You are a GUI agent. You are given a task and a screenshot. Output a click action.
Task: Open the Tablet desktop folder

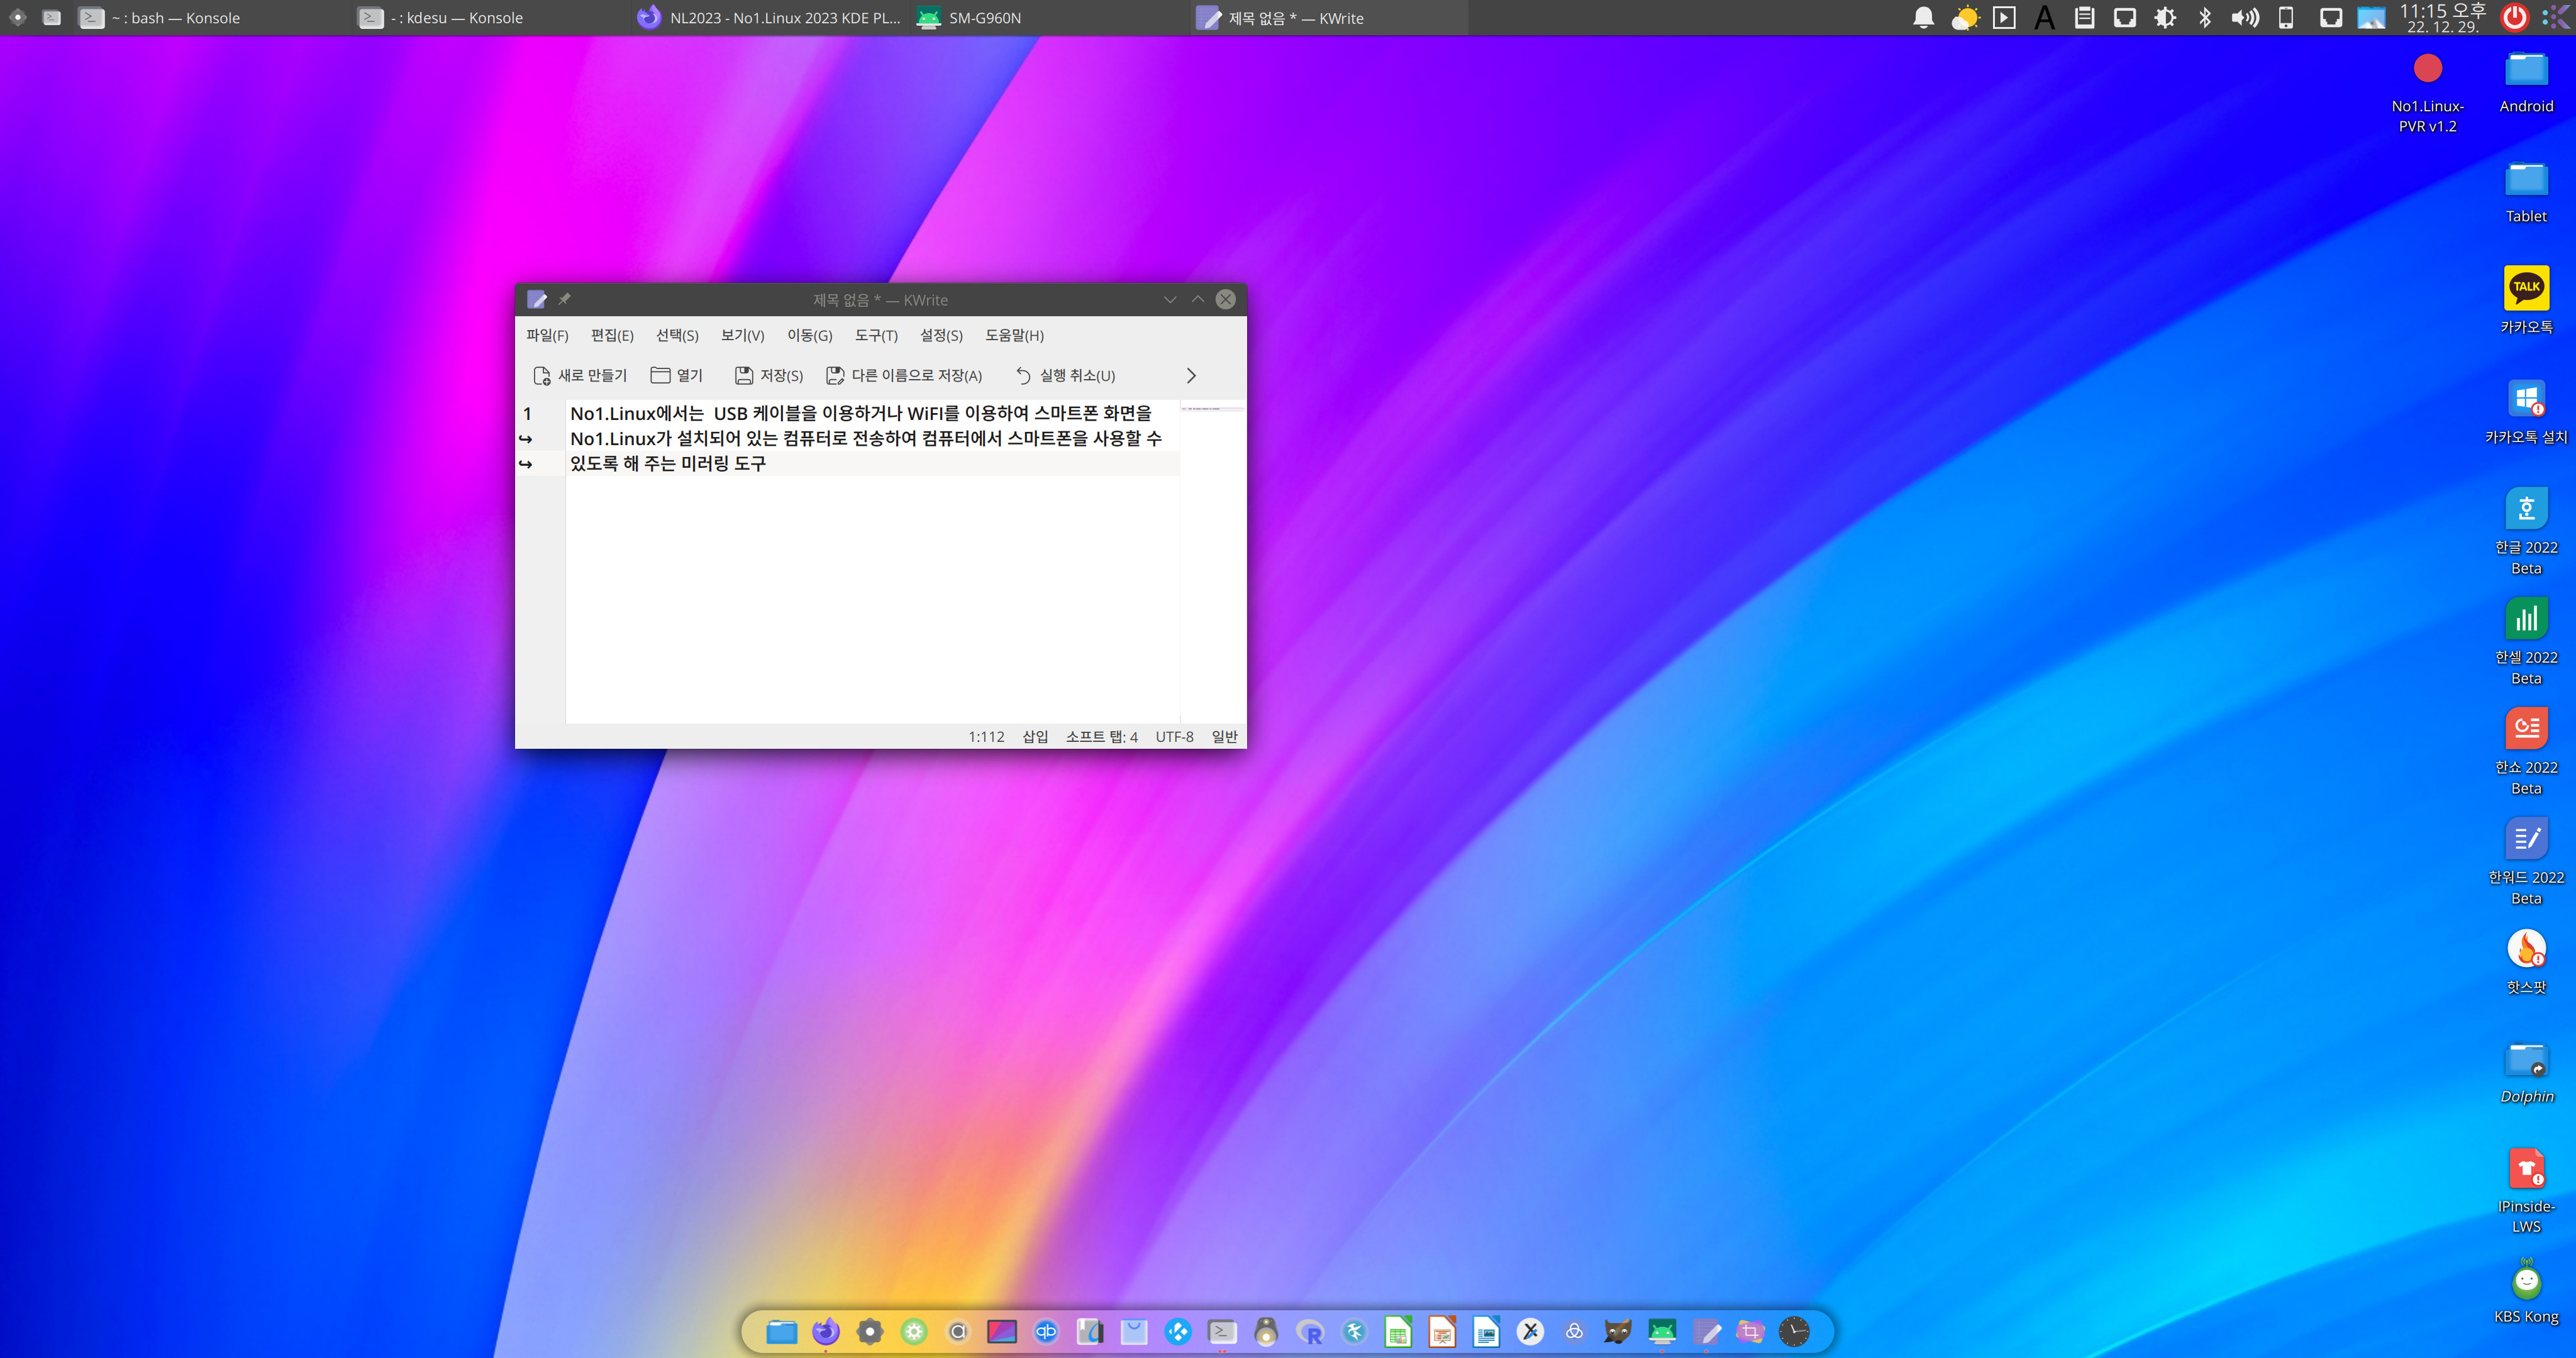[2526, 191]
